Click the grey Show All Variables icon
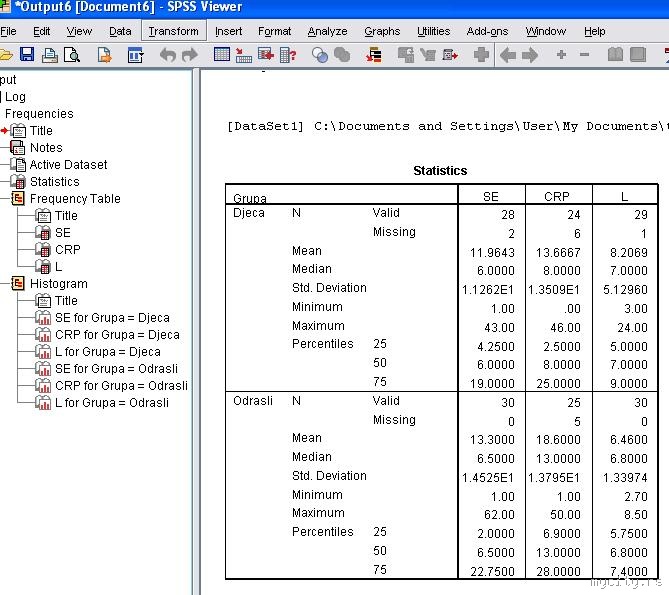The width and height of the screenshot is (669, 595). pos(342,55)
